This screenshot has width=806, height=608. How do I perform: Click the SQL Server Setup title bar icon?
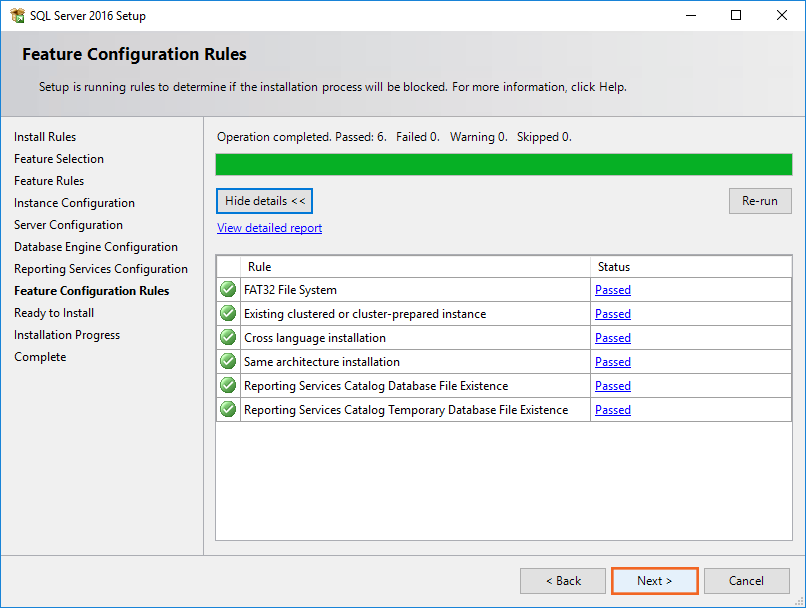17,16
